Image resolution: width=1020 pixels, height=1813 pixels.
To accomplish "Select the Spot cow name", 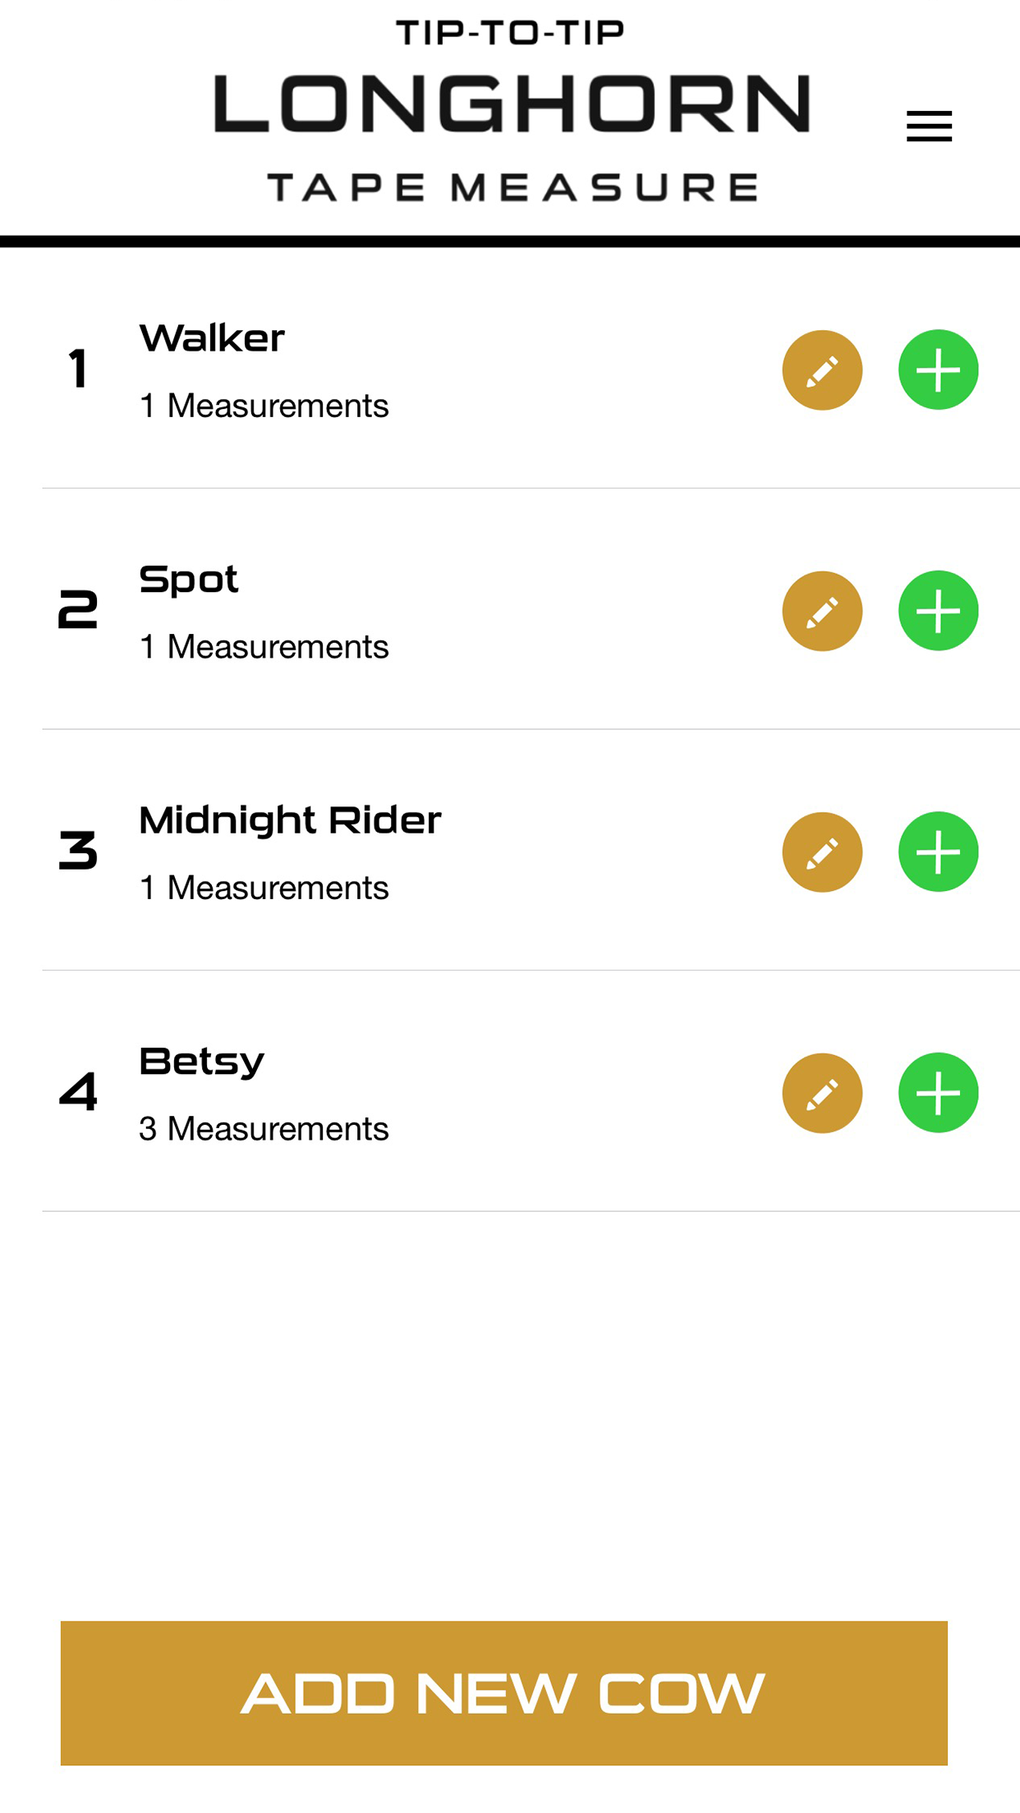I will [x=189, y=580].
